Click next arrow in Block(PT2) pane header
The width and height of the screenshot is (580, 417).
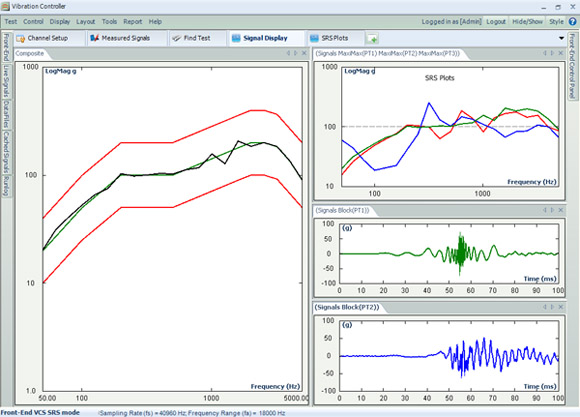(552, 307)
